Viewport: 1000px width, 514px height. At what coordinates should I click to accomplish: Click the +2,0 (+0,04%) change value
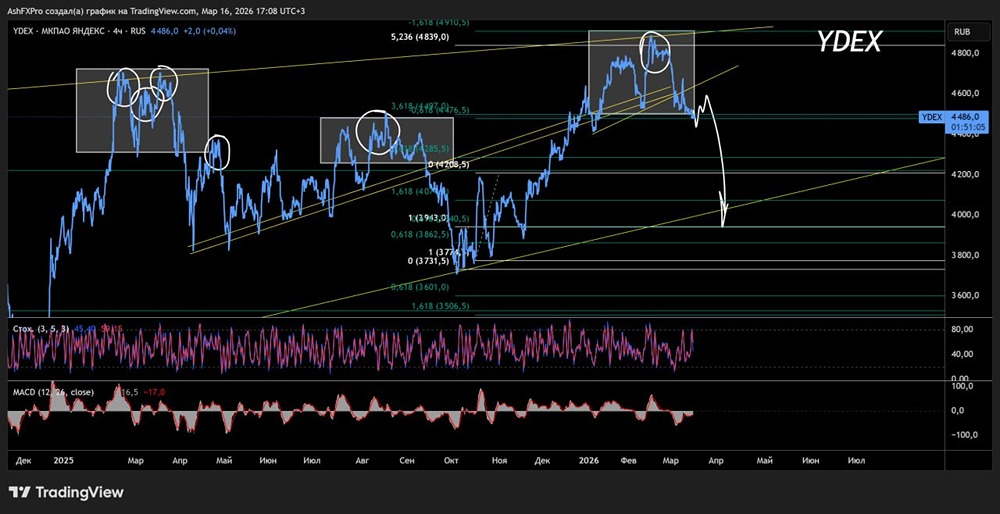click(x=210, y=31)
